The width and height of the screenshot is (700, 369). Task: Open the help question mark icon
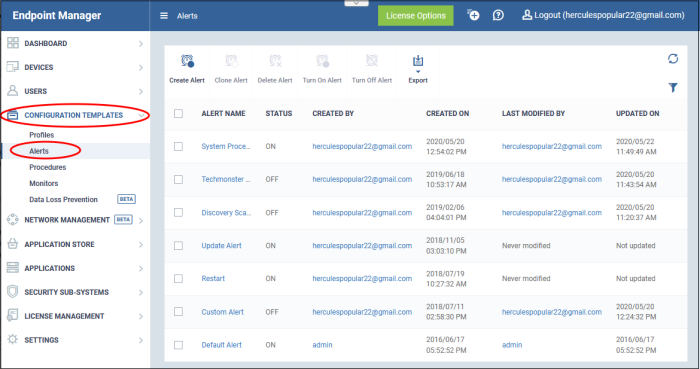tap(498, 16)
